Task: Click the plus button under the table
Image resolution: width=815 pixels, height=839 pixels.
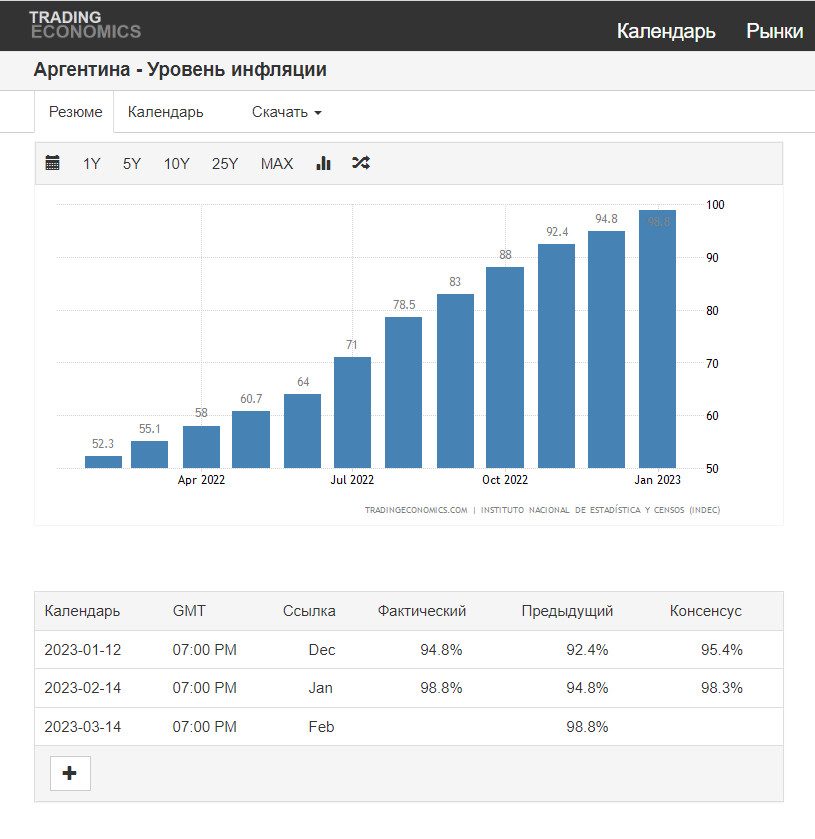Action: tap(70, 773)
